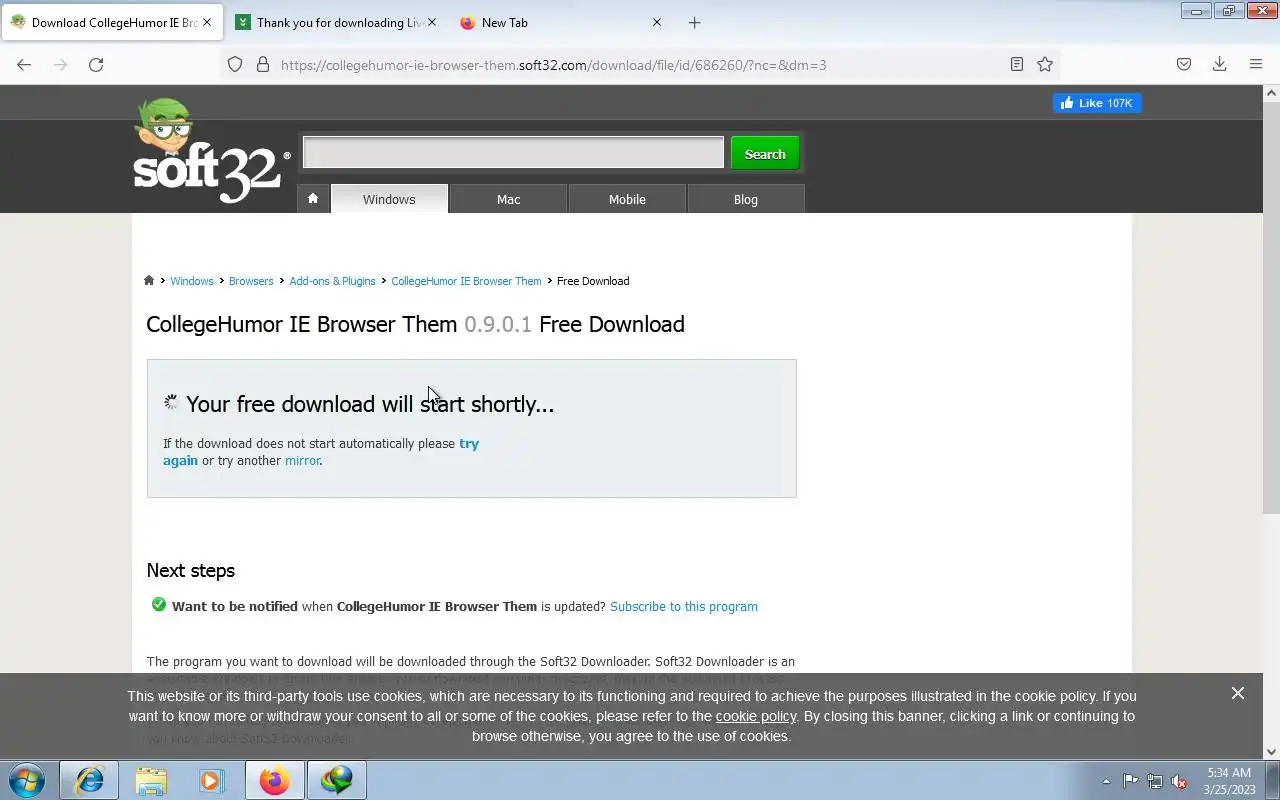Click the green Search button
This screenshot has width=1280, height=800.
tap(765, 153)
